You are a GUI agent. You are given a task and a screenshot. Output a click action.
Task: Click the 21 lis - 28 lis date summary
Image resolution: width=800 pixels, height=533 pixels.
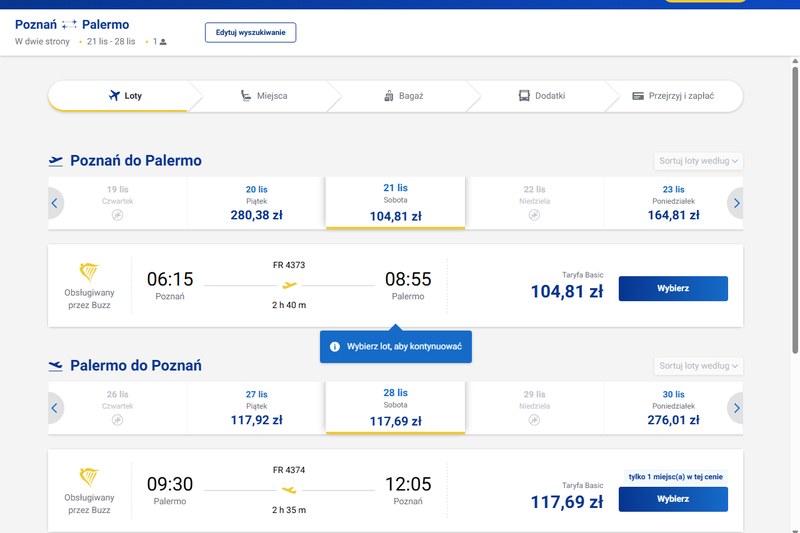pyautogui.click(x=111, y=42)
